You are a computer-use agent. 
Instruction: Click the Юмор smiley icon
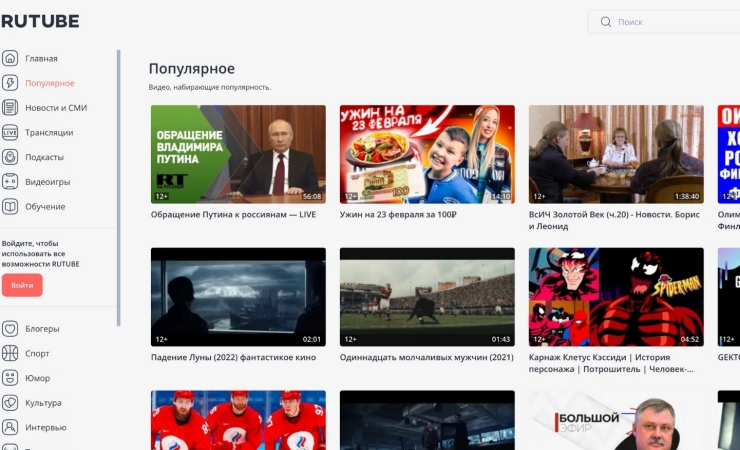pyautogui.click(x=10, y=378)
